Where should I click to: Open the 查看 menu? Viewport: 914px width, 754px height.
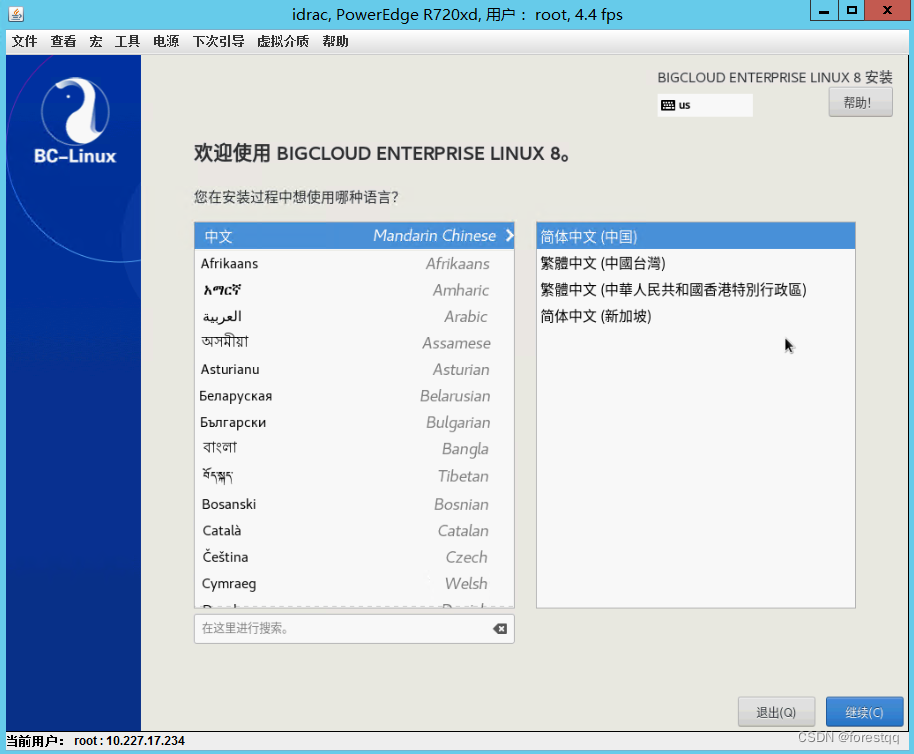click(x=63, y=41)
